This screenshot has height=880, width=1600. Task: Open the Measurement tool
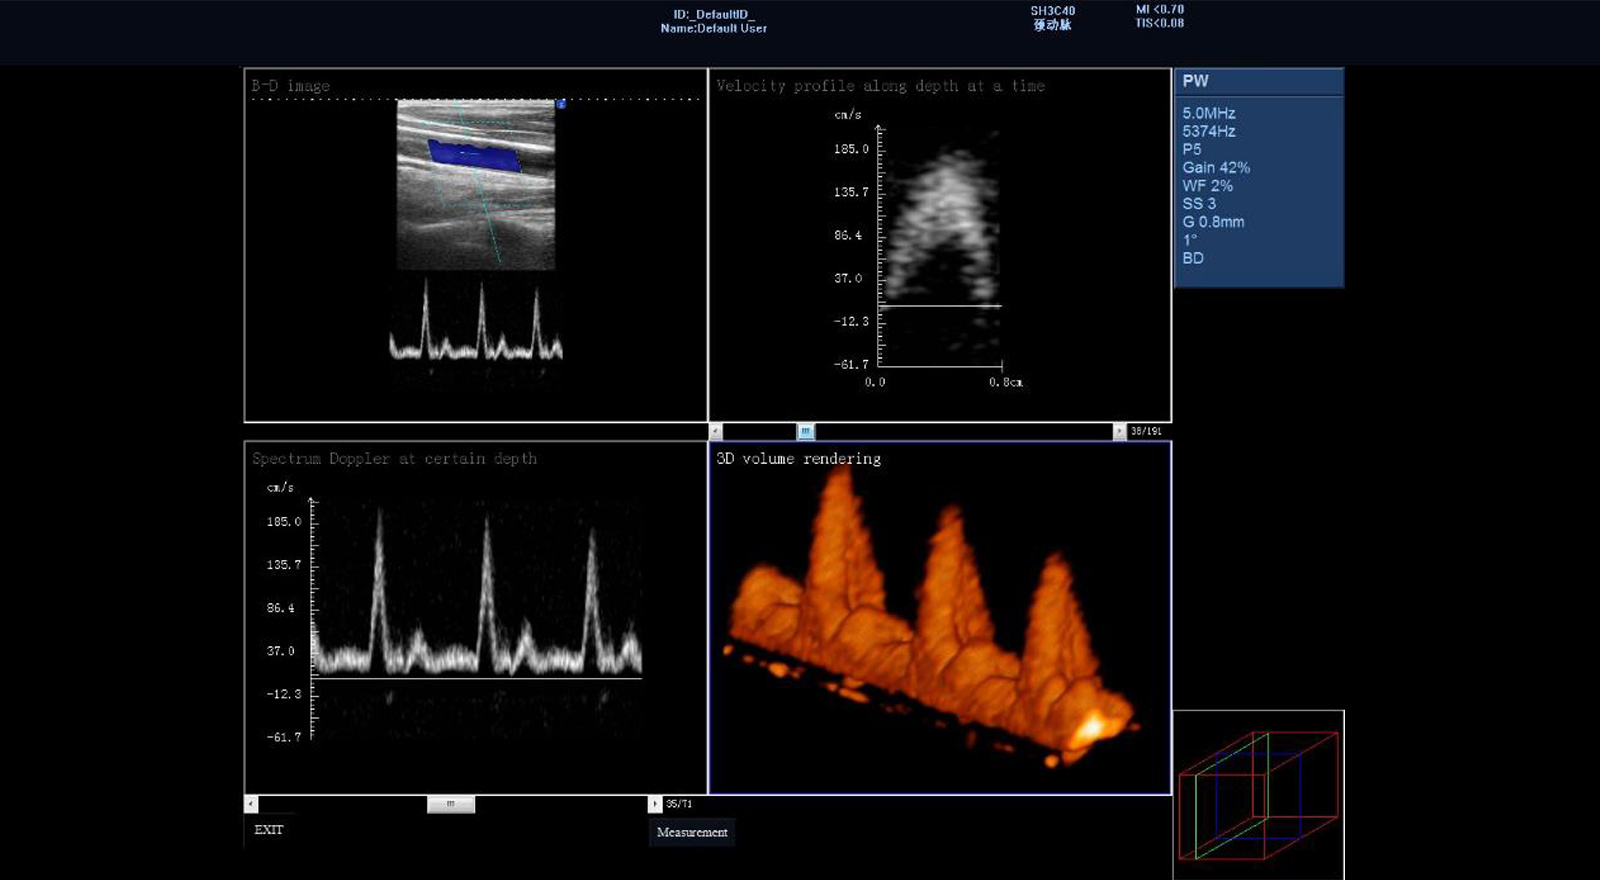pyautogui.click(x=692, y=832)
